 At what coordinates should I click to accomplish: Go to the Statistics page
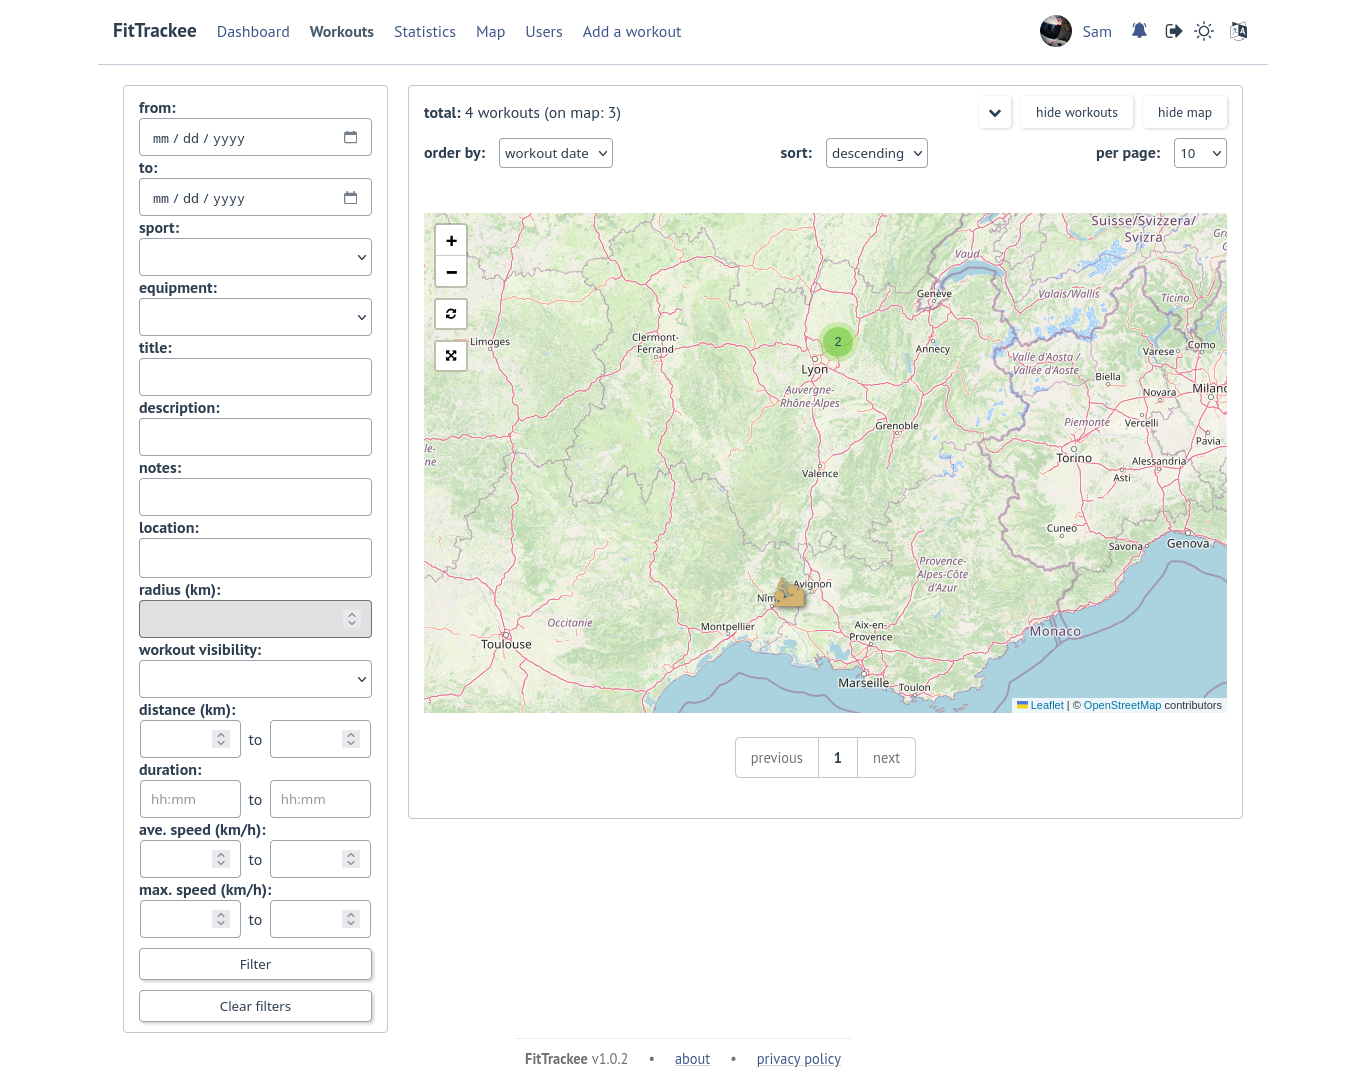click(x=425, y=31)
